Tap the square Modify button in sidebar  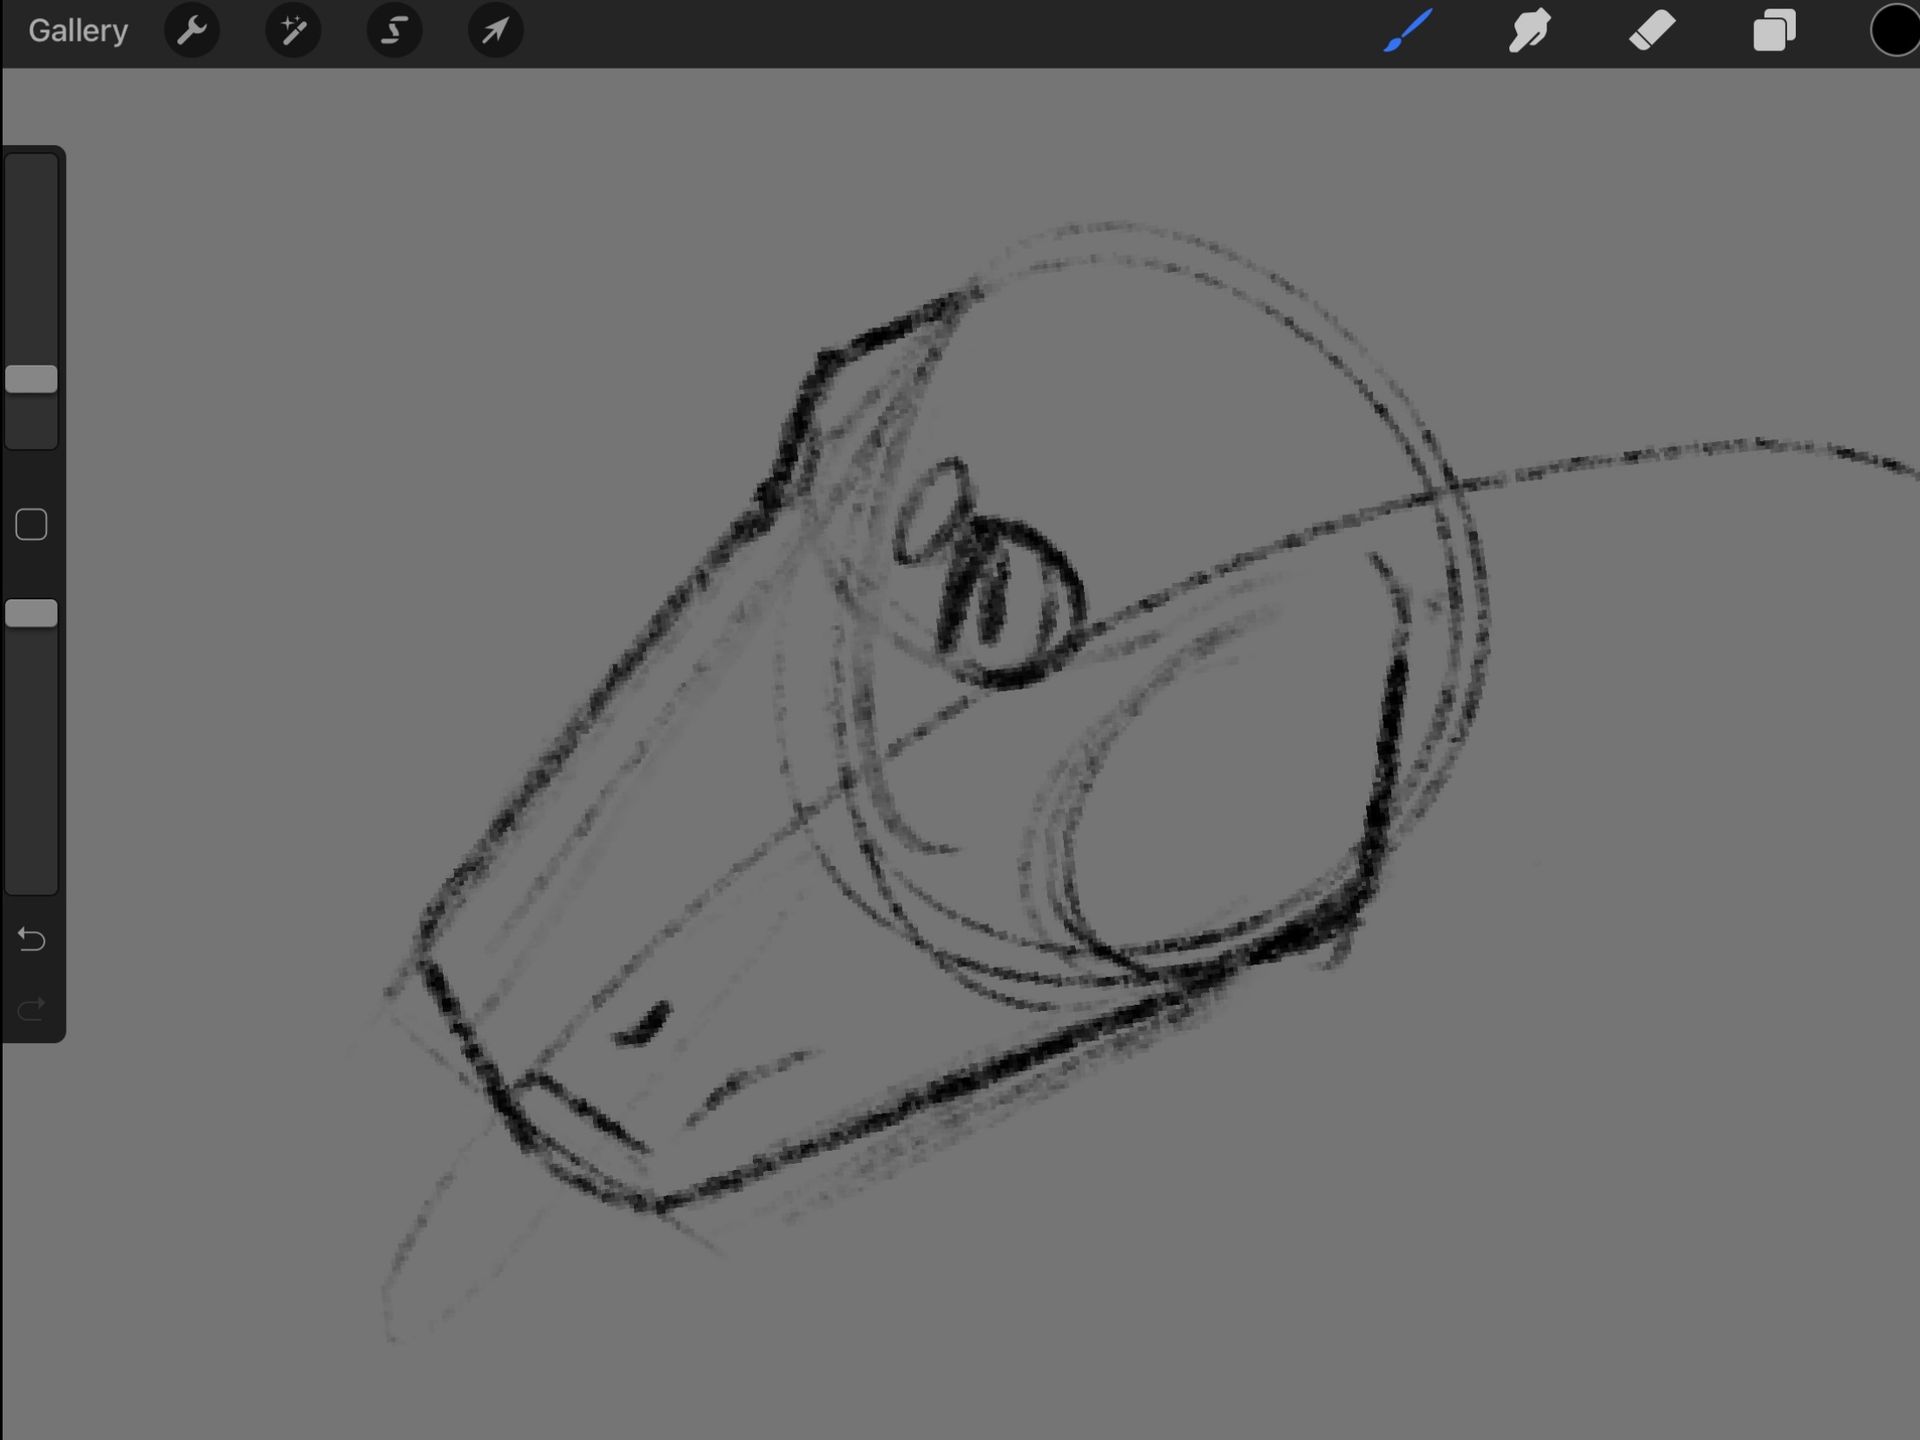pos(31,524)
